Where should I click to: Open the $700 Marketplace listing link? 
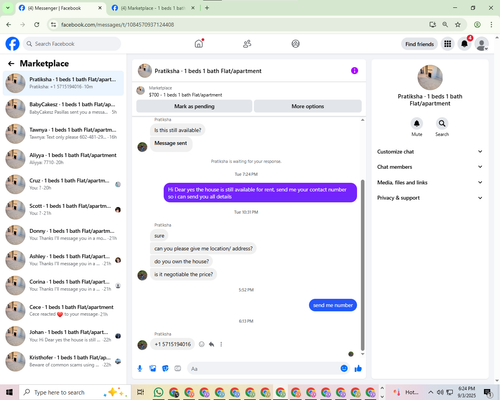coord(186,95)
